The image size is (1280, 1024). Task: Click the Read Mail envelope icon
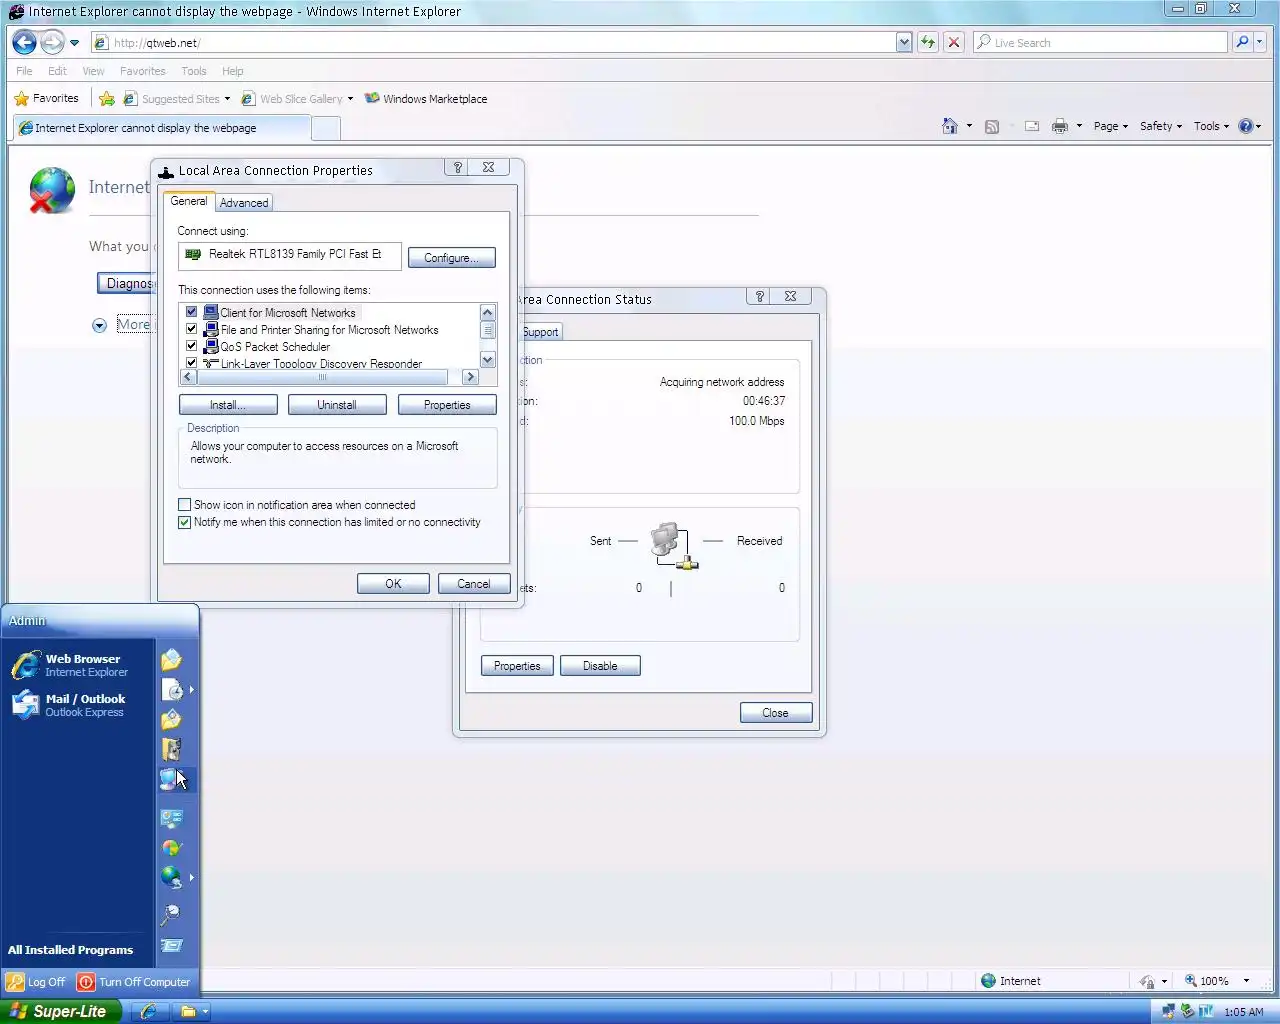[1032, 126]
